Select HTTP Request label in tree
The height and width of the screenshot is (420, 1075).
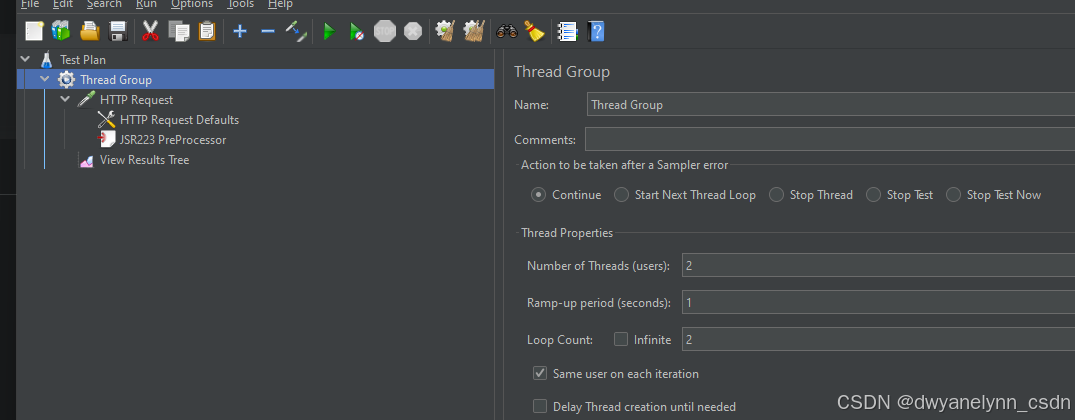(136, 99)
